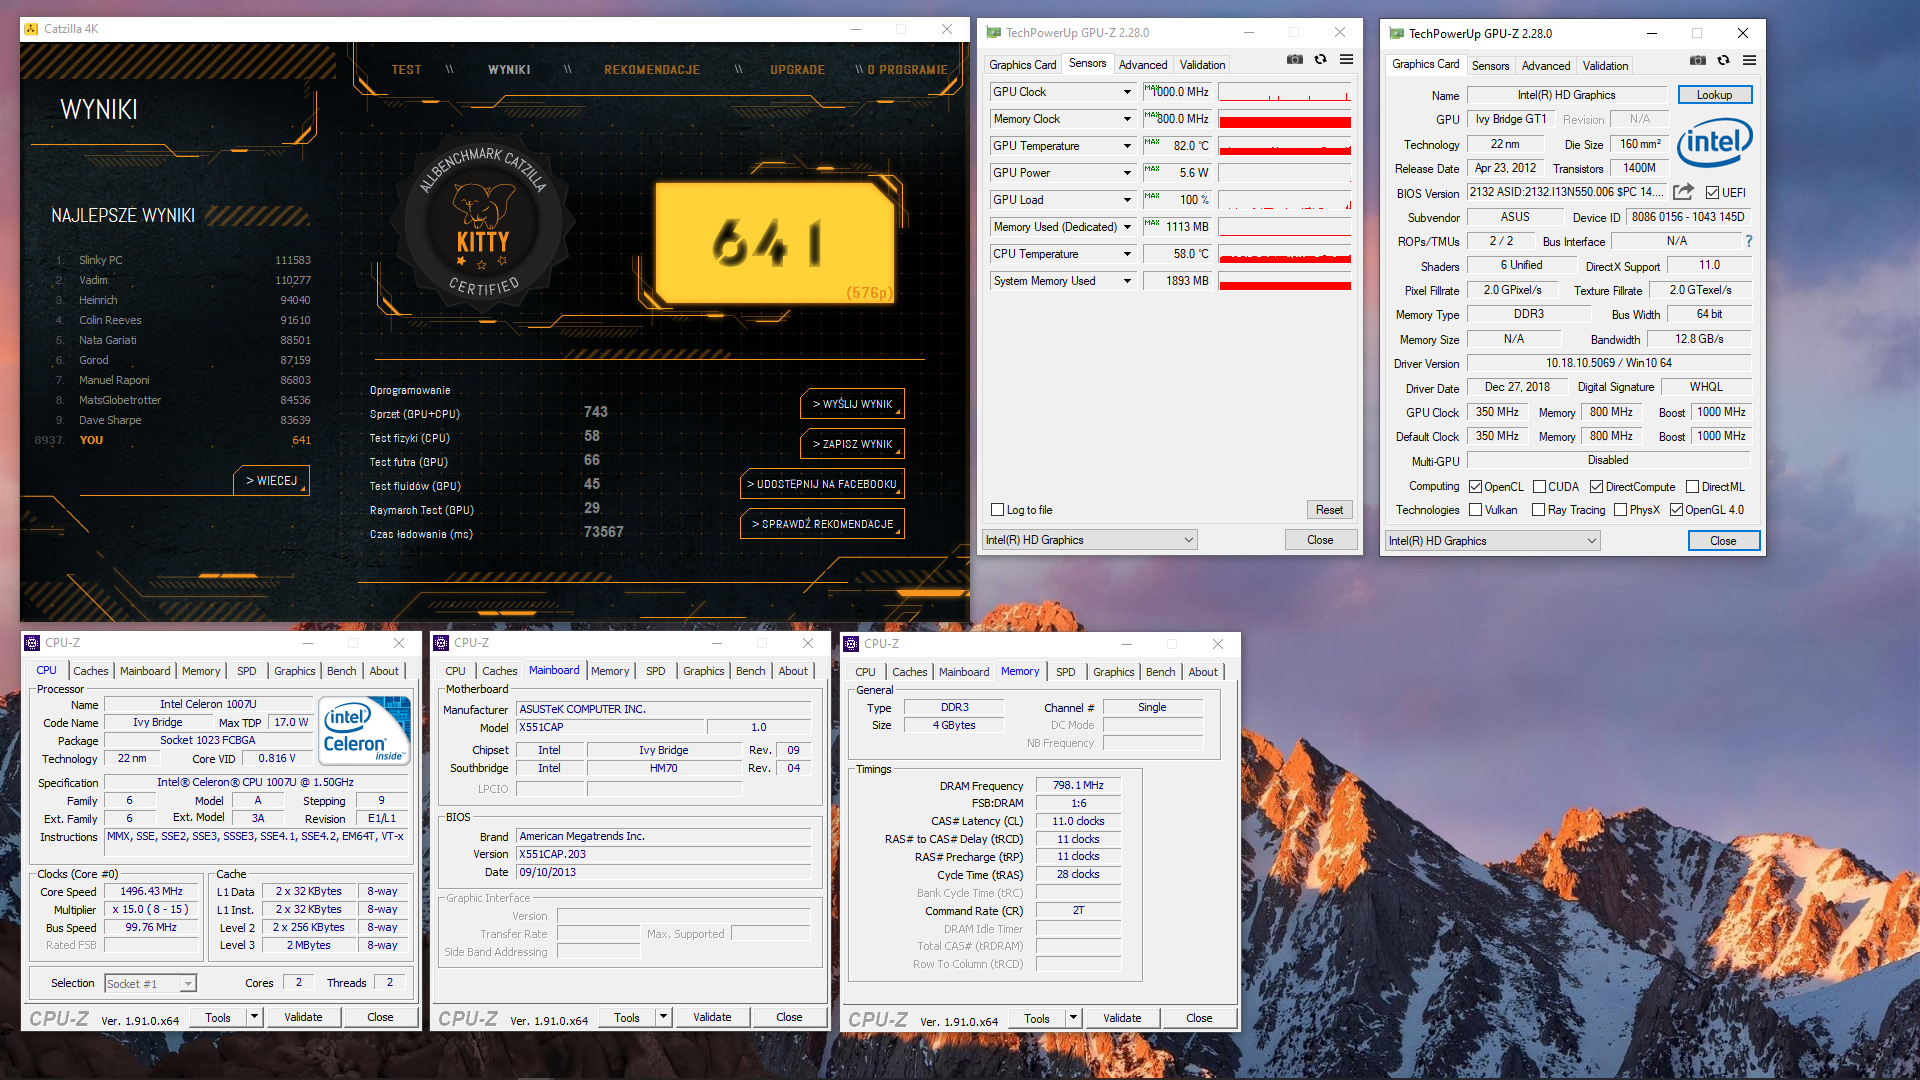The width and height of the screenshot is (1920, 1080).
Task: Open UPGRADE menu in Catzilla
Action: click(x=797, y=70)
